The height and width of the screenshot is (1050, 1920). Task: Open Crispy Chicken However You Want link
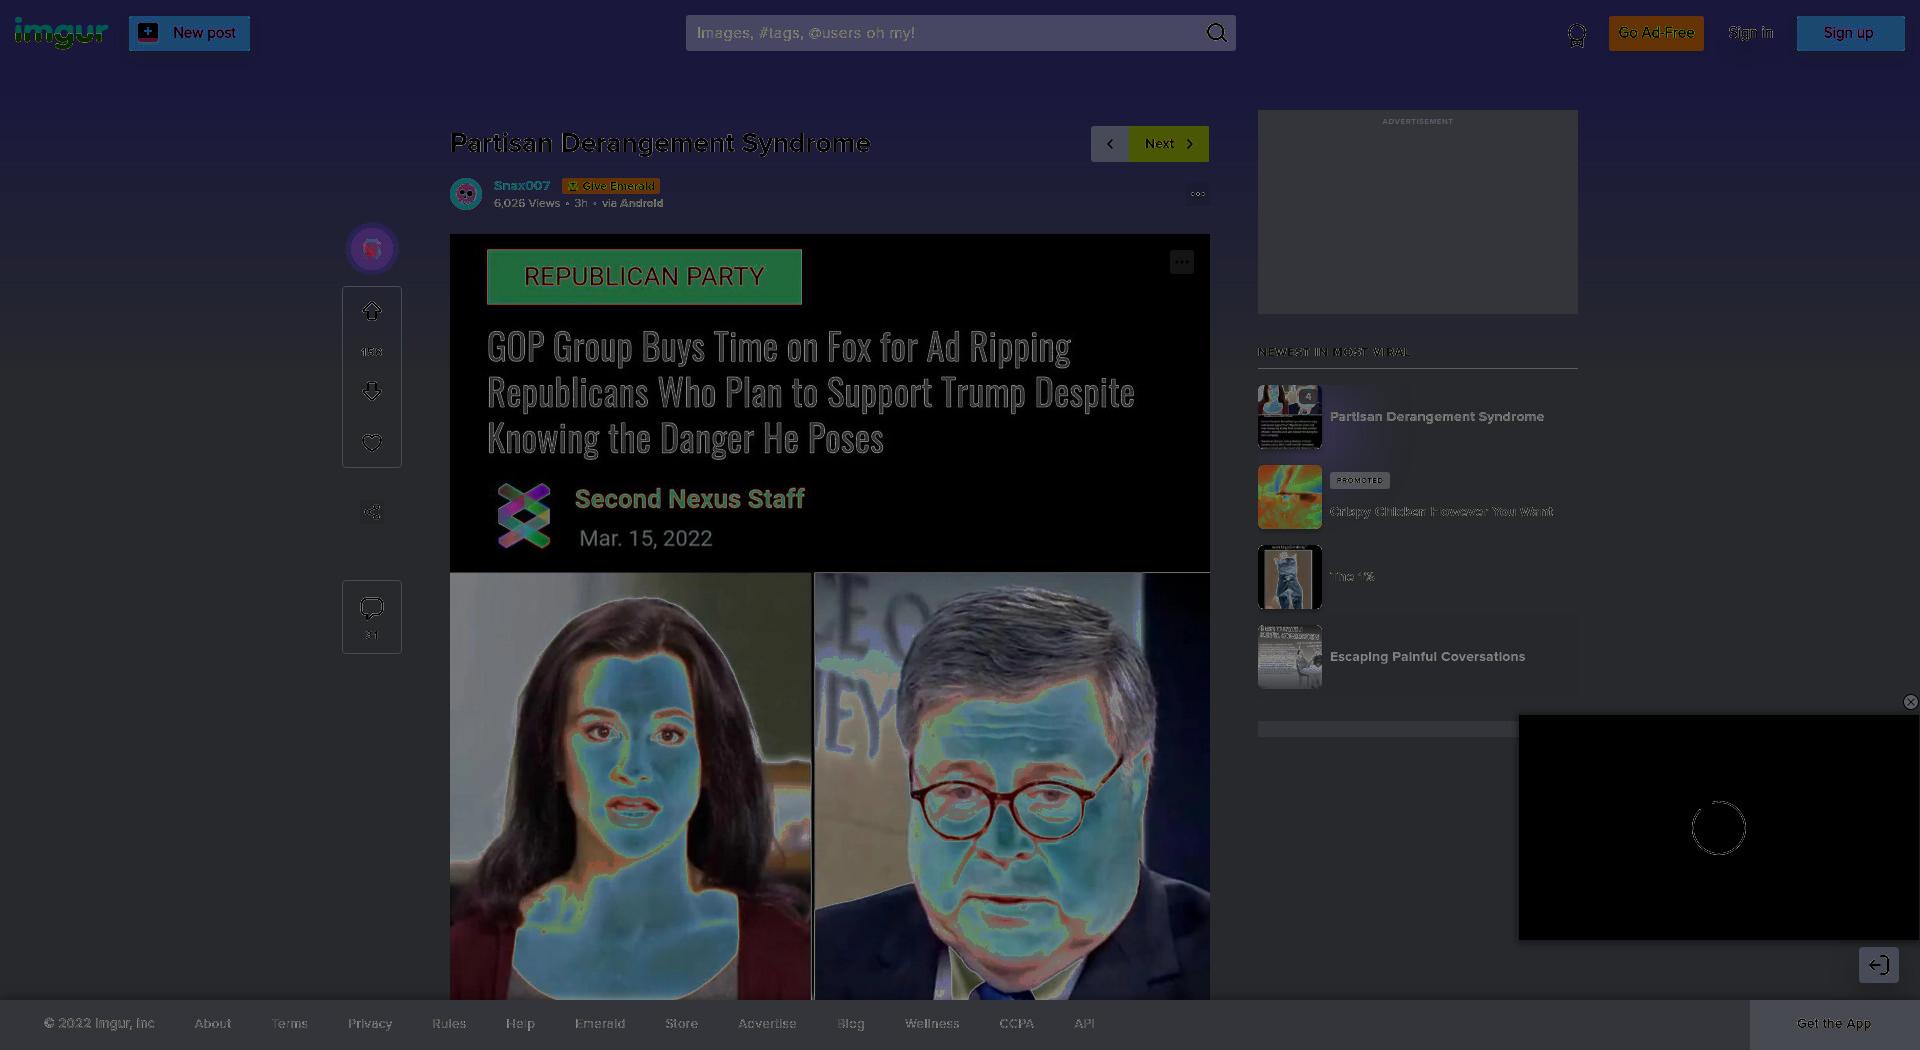click(1441, 512)
